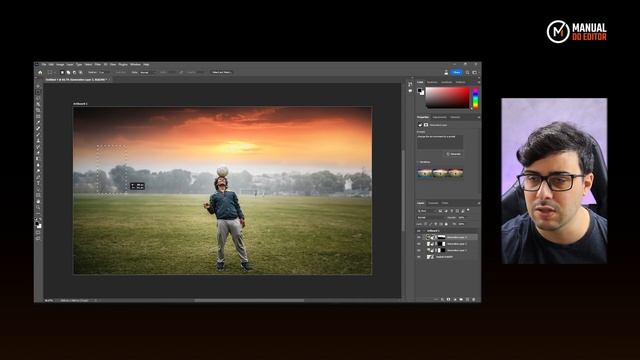This screenshot has height=360, width=640.
Task: Select the Spot Healing Brush tool
Action: (38, 129)
